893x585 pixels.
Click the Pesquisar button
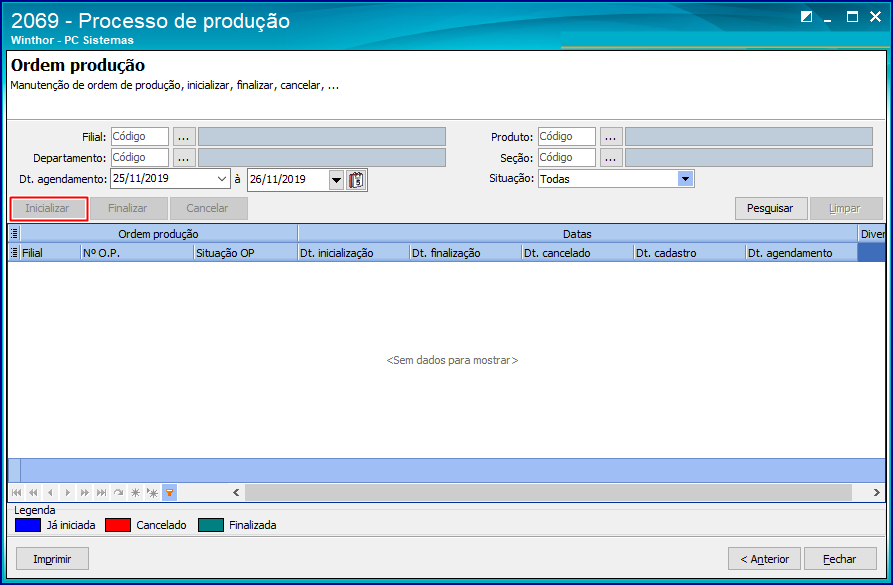(x=771, y=208)
